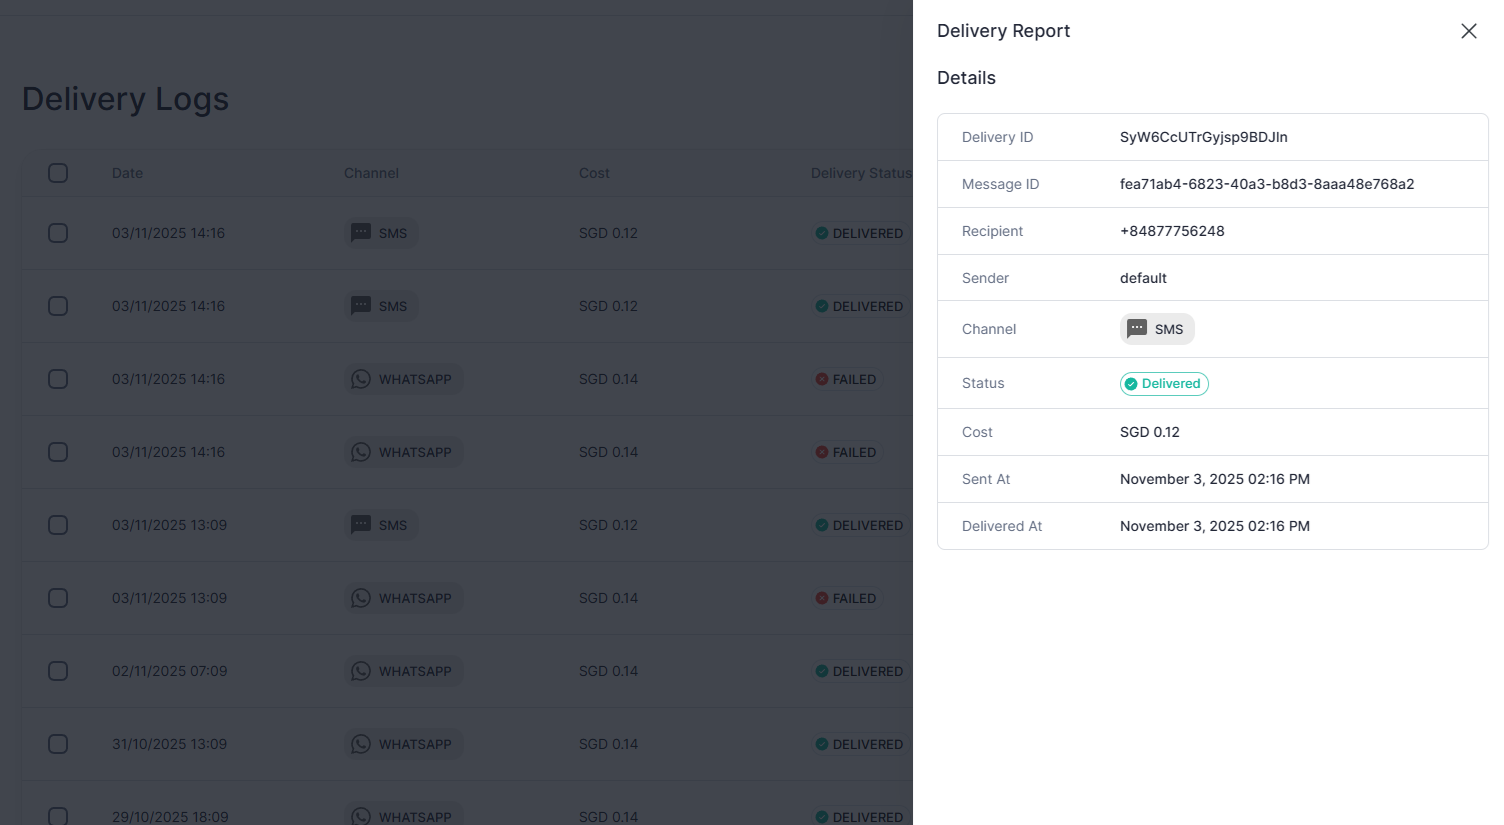This screenshot has width=1504, height=825.
Task: Click recipient number +84877756248
Action: (1172, 231)
